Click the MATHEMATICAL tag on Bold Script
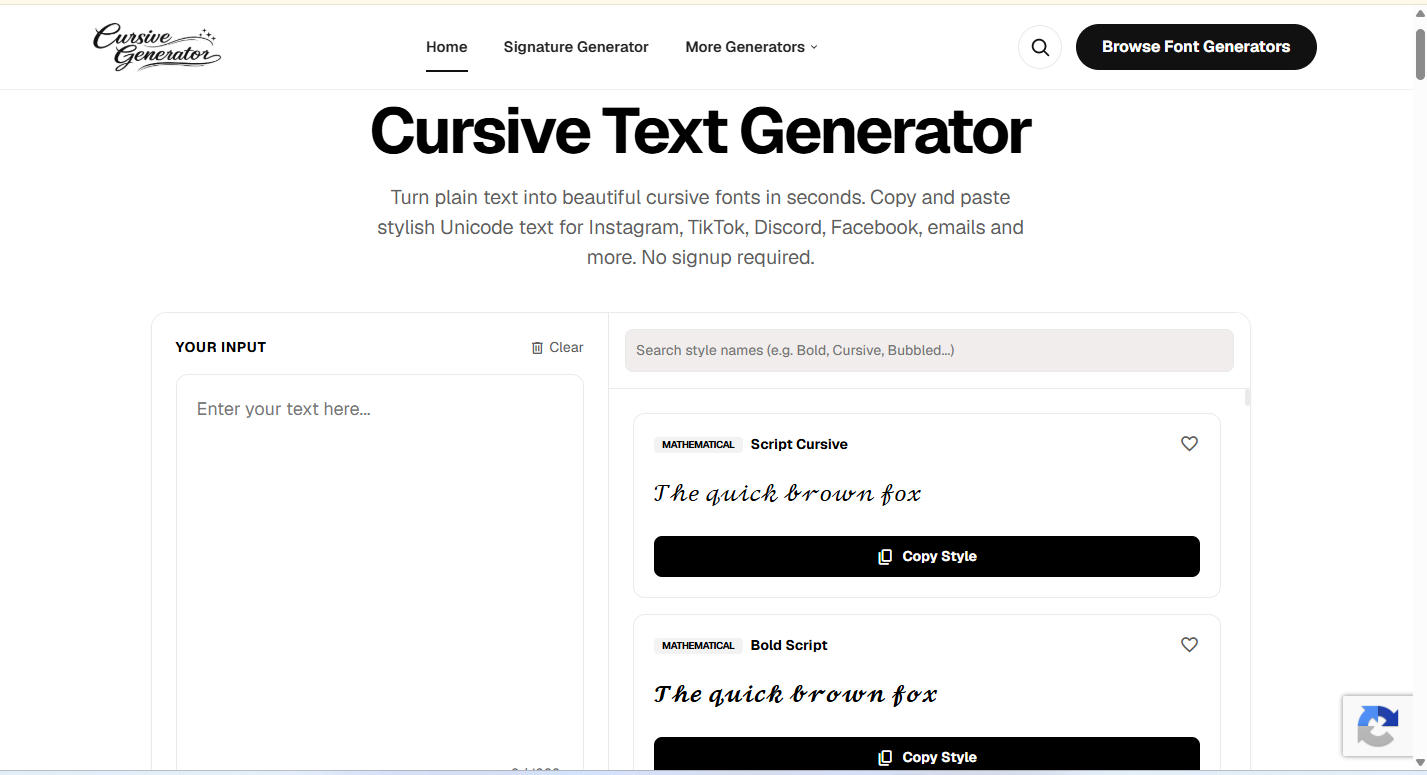 (x=698, y=645)
